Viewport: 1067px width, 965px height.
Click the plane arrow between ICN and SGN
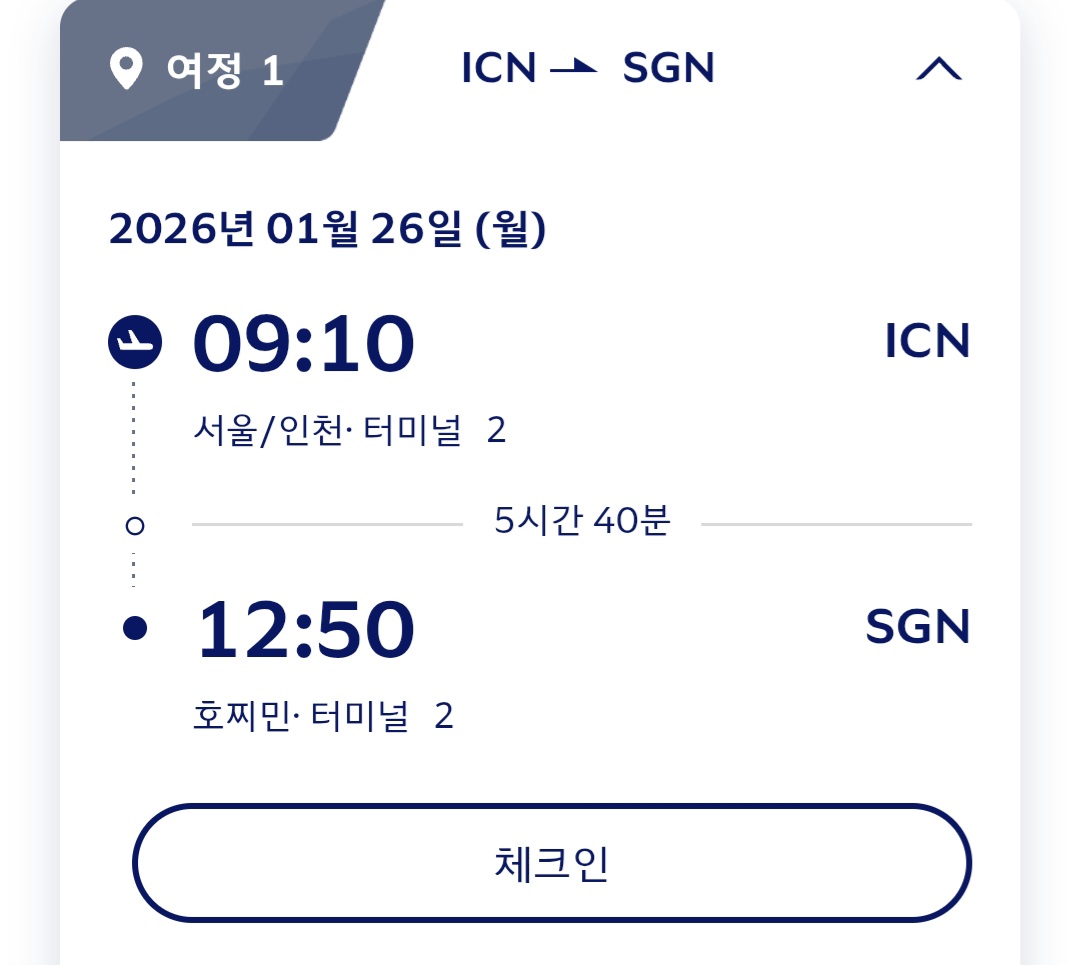tap(573, 69)
